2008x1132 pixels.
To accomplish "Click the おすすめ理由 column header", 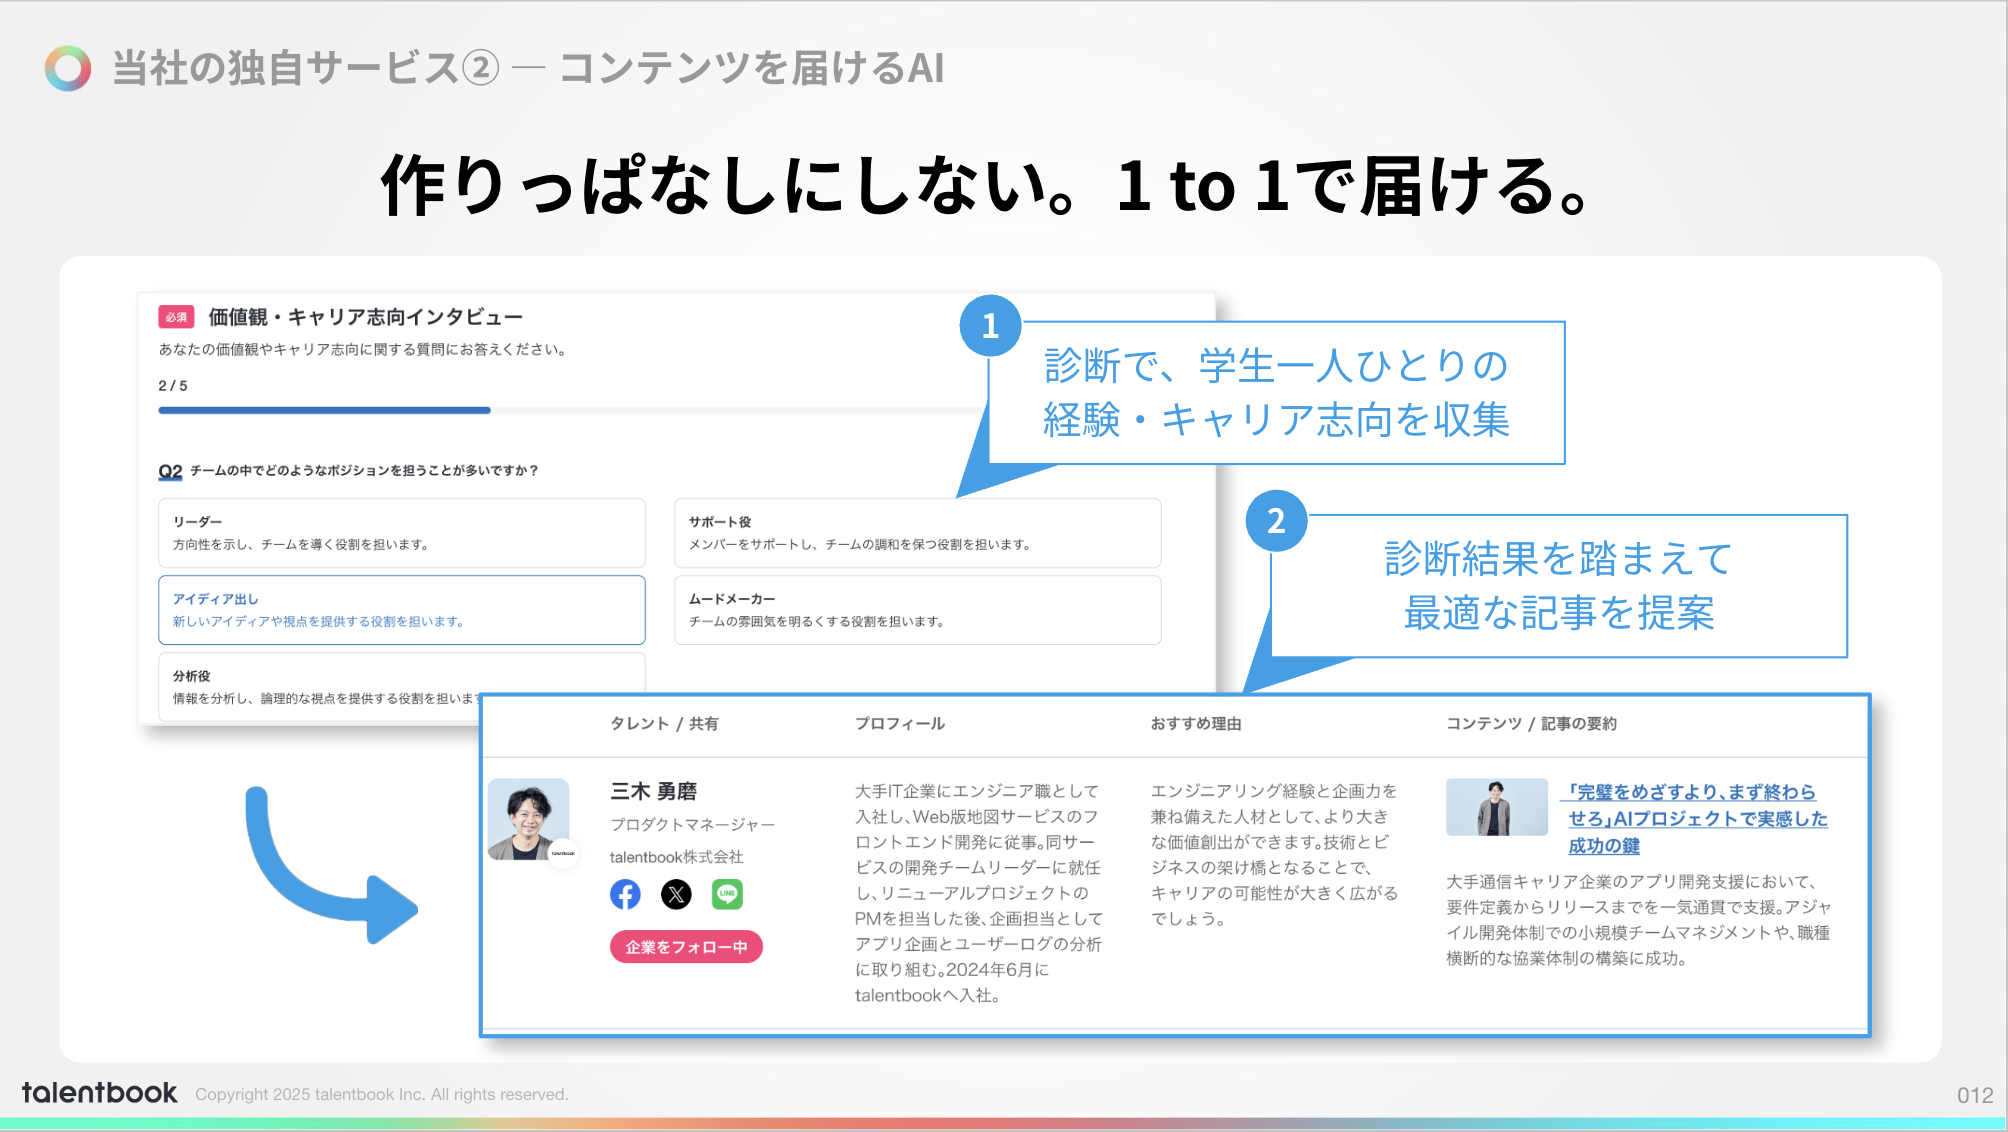I will [x=1196, y=723].
